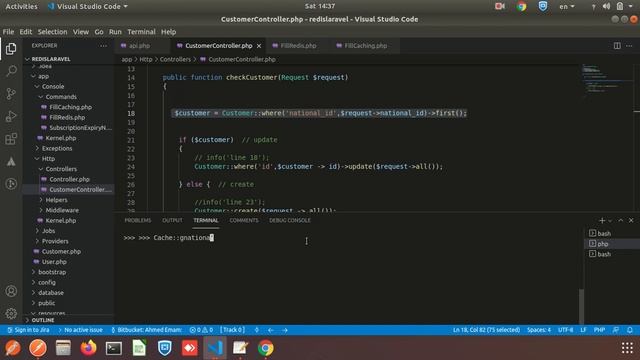The image size is (640, 360).
Task: Open the notifications bell in status bar
Action: (630, 330)
